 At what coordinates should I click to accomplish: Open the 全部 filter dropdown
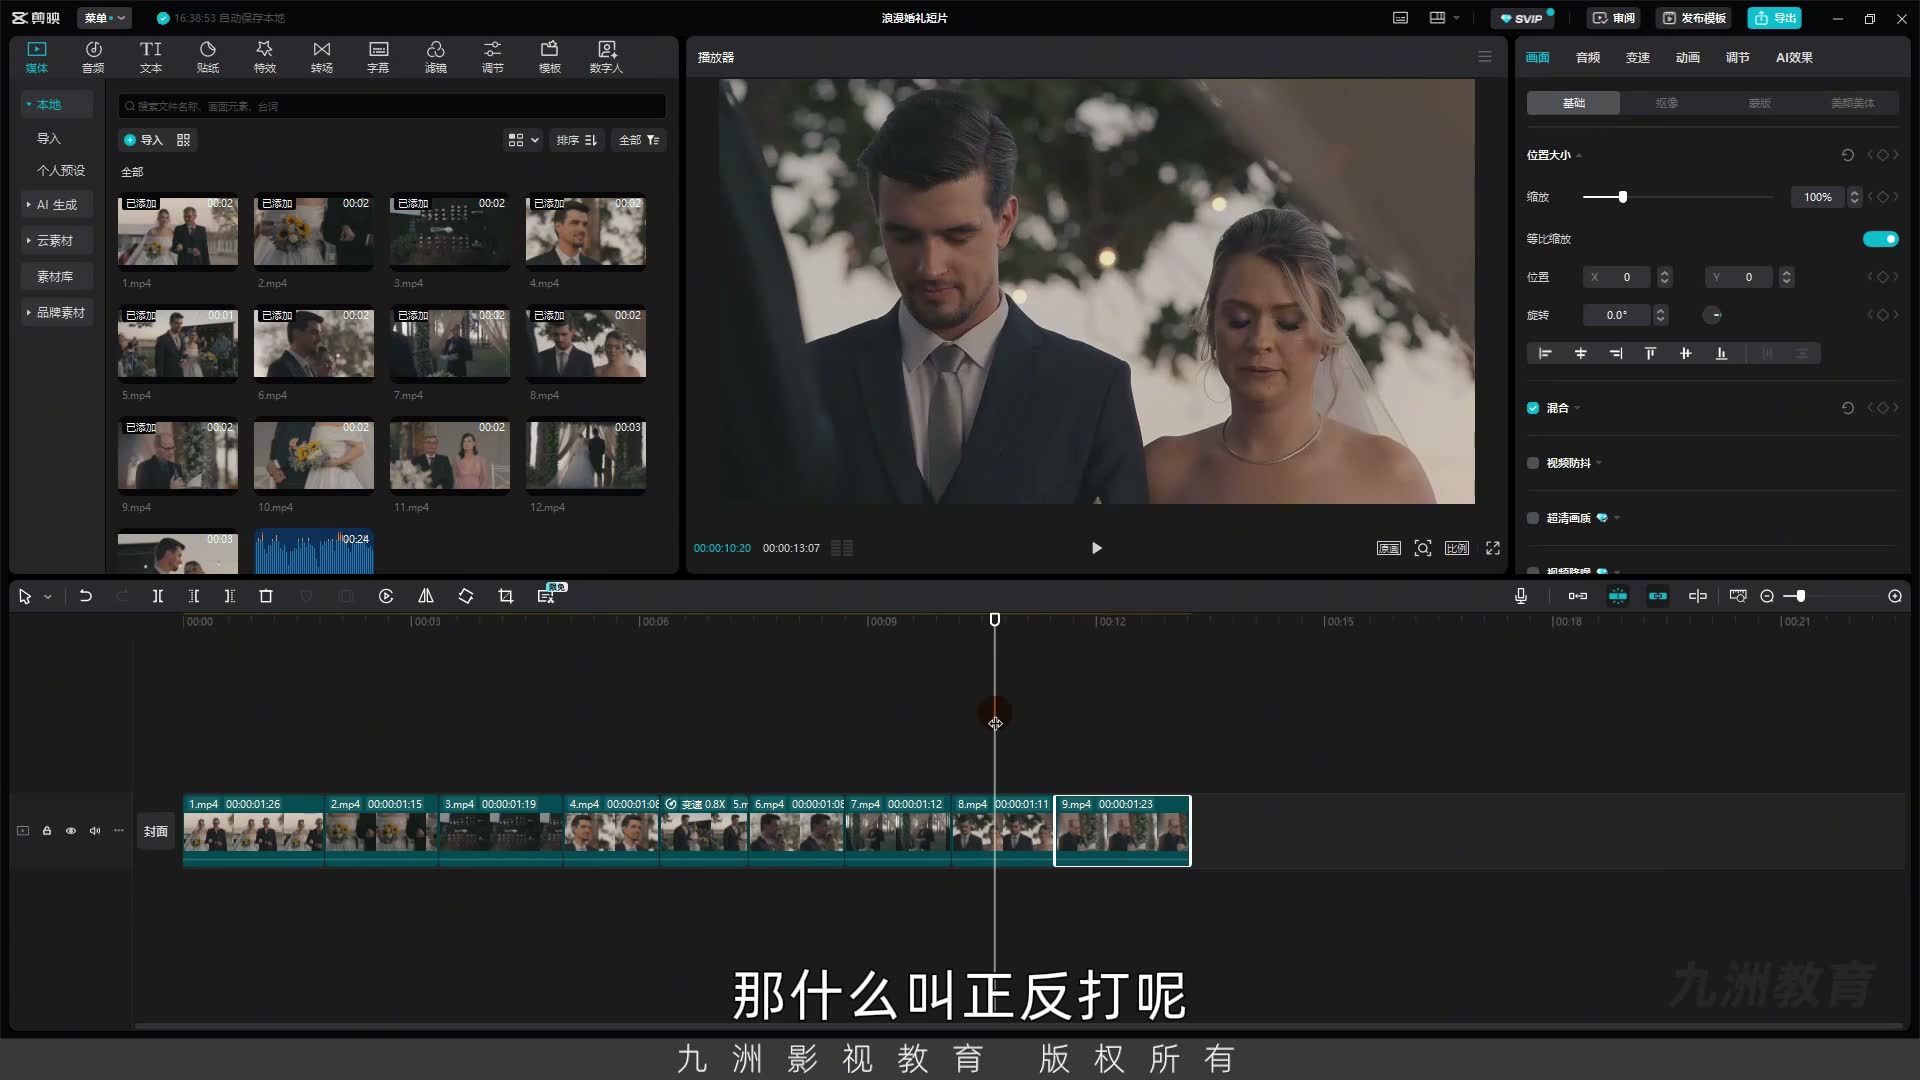click(x=639, y=140)
